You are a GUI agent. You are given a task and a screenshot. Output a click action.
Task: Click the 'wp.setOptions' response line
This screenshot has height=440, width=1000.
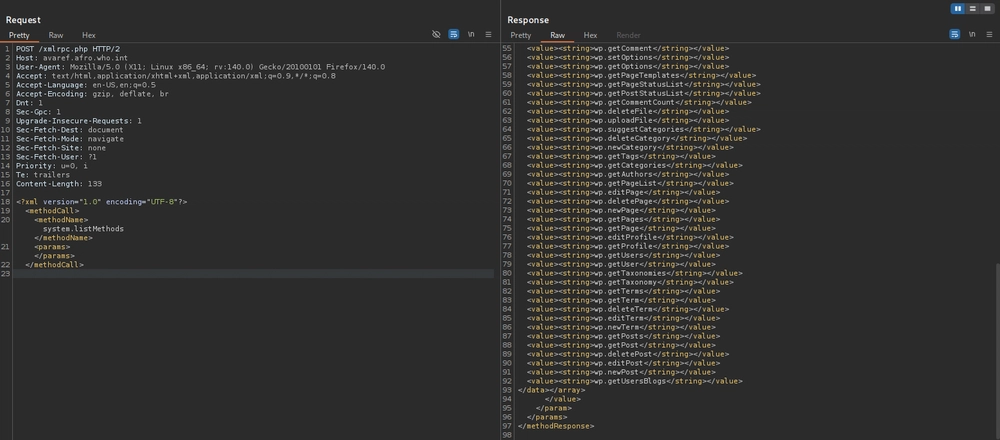(628, 57)
